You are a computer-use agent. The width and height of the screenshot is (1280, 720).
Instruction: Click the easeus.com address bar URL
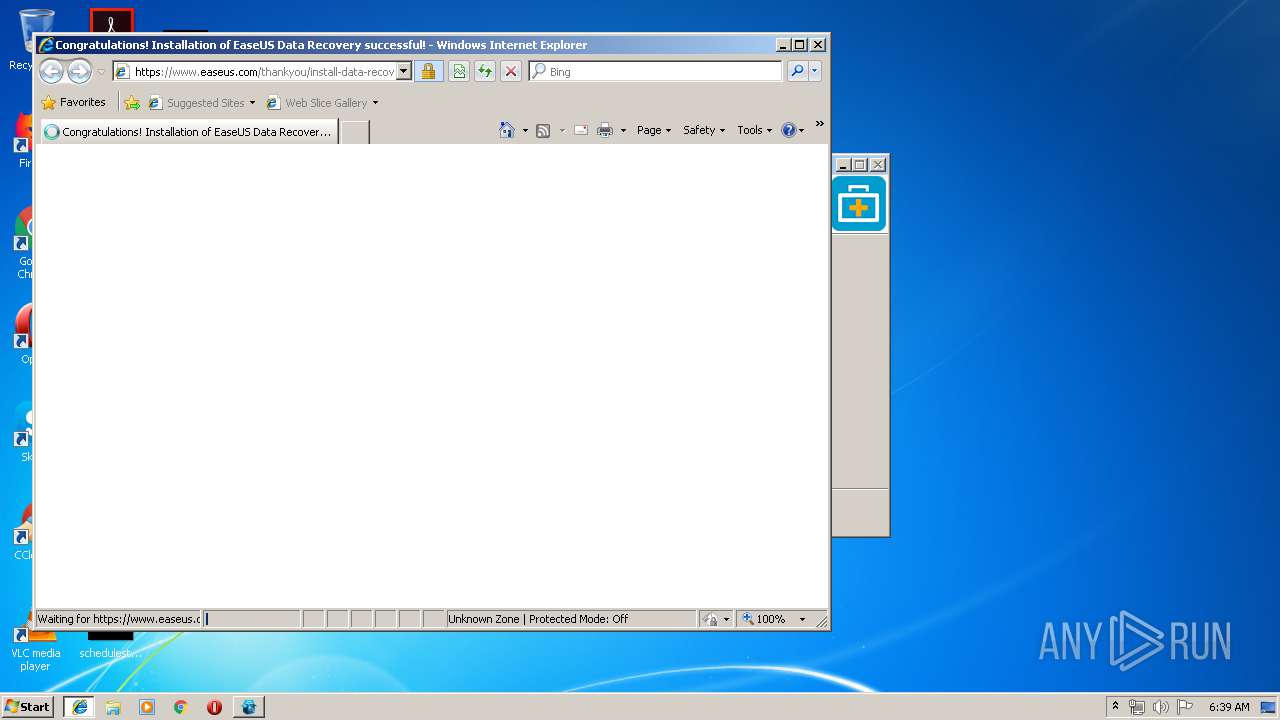[x=264, y=72]
